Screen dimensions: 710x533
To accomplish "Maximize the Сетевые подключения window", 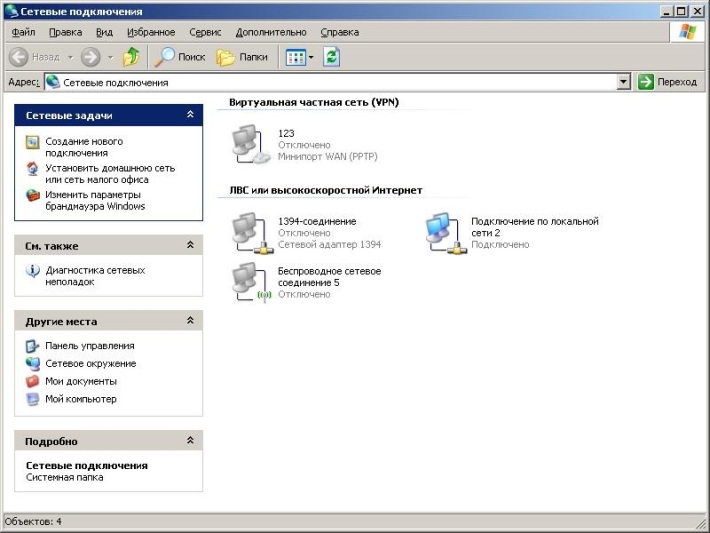I will pos(681,11).
